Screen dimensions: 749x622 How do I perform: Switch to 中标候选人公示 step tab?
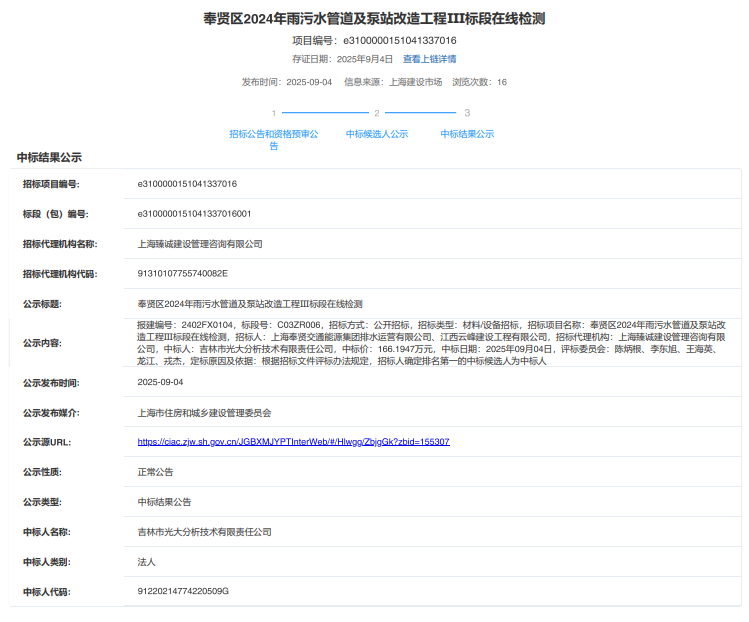tap(377, 133)
